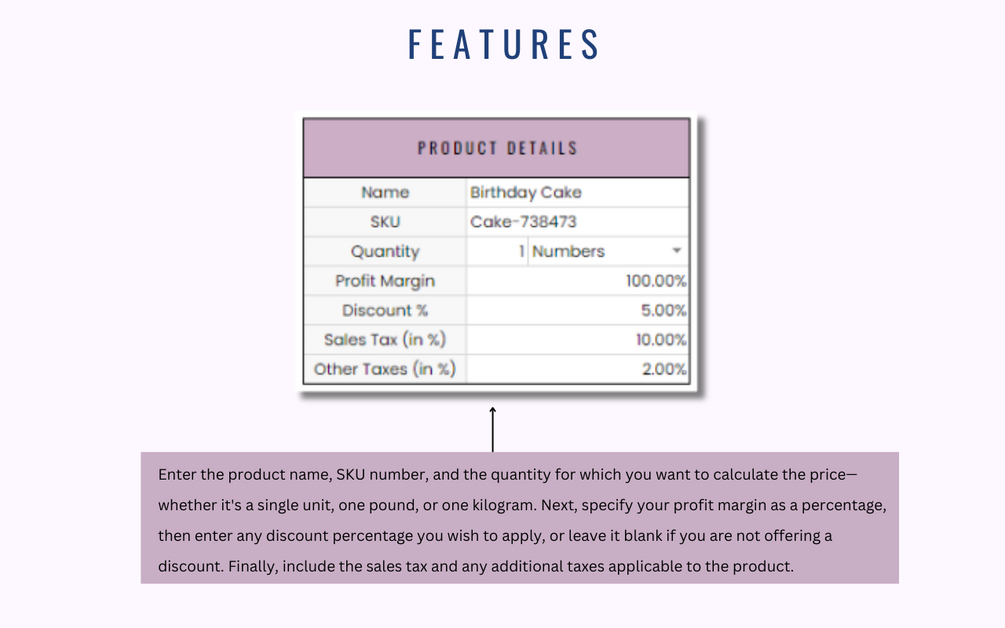Viewport: 1005px width, 628px height.
Task: Click the 10.00% sales tax value cell
Action: pyautogui.click(x=577, y=340)
